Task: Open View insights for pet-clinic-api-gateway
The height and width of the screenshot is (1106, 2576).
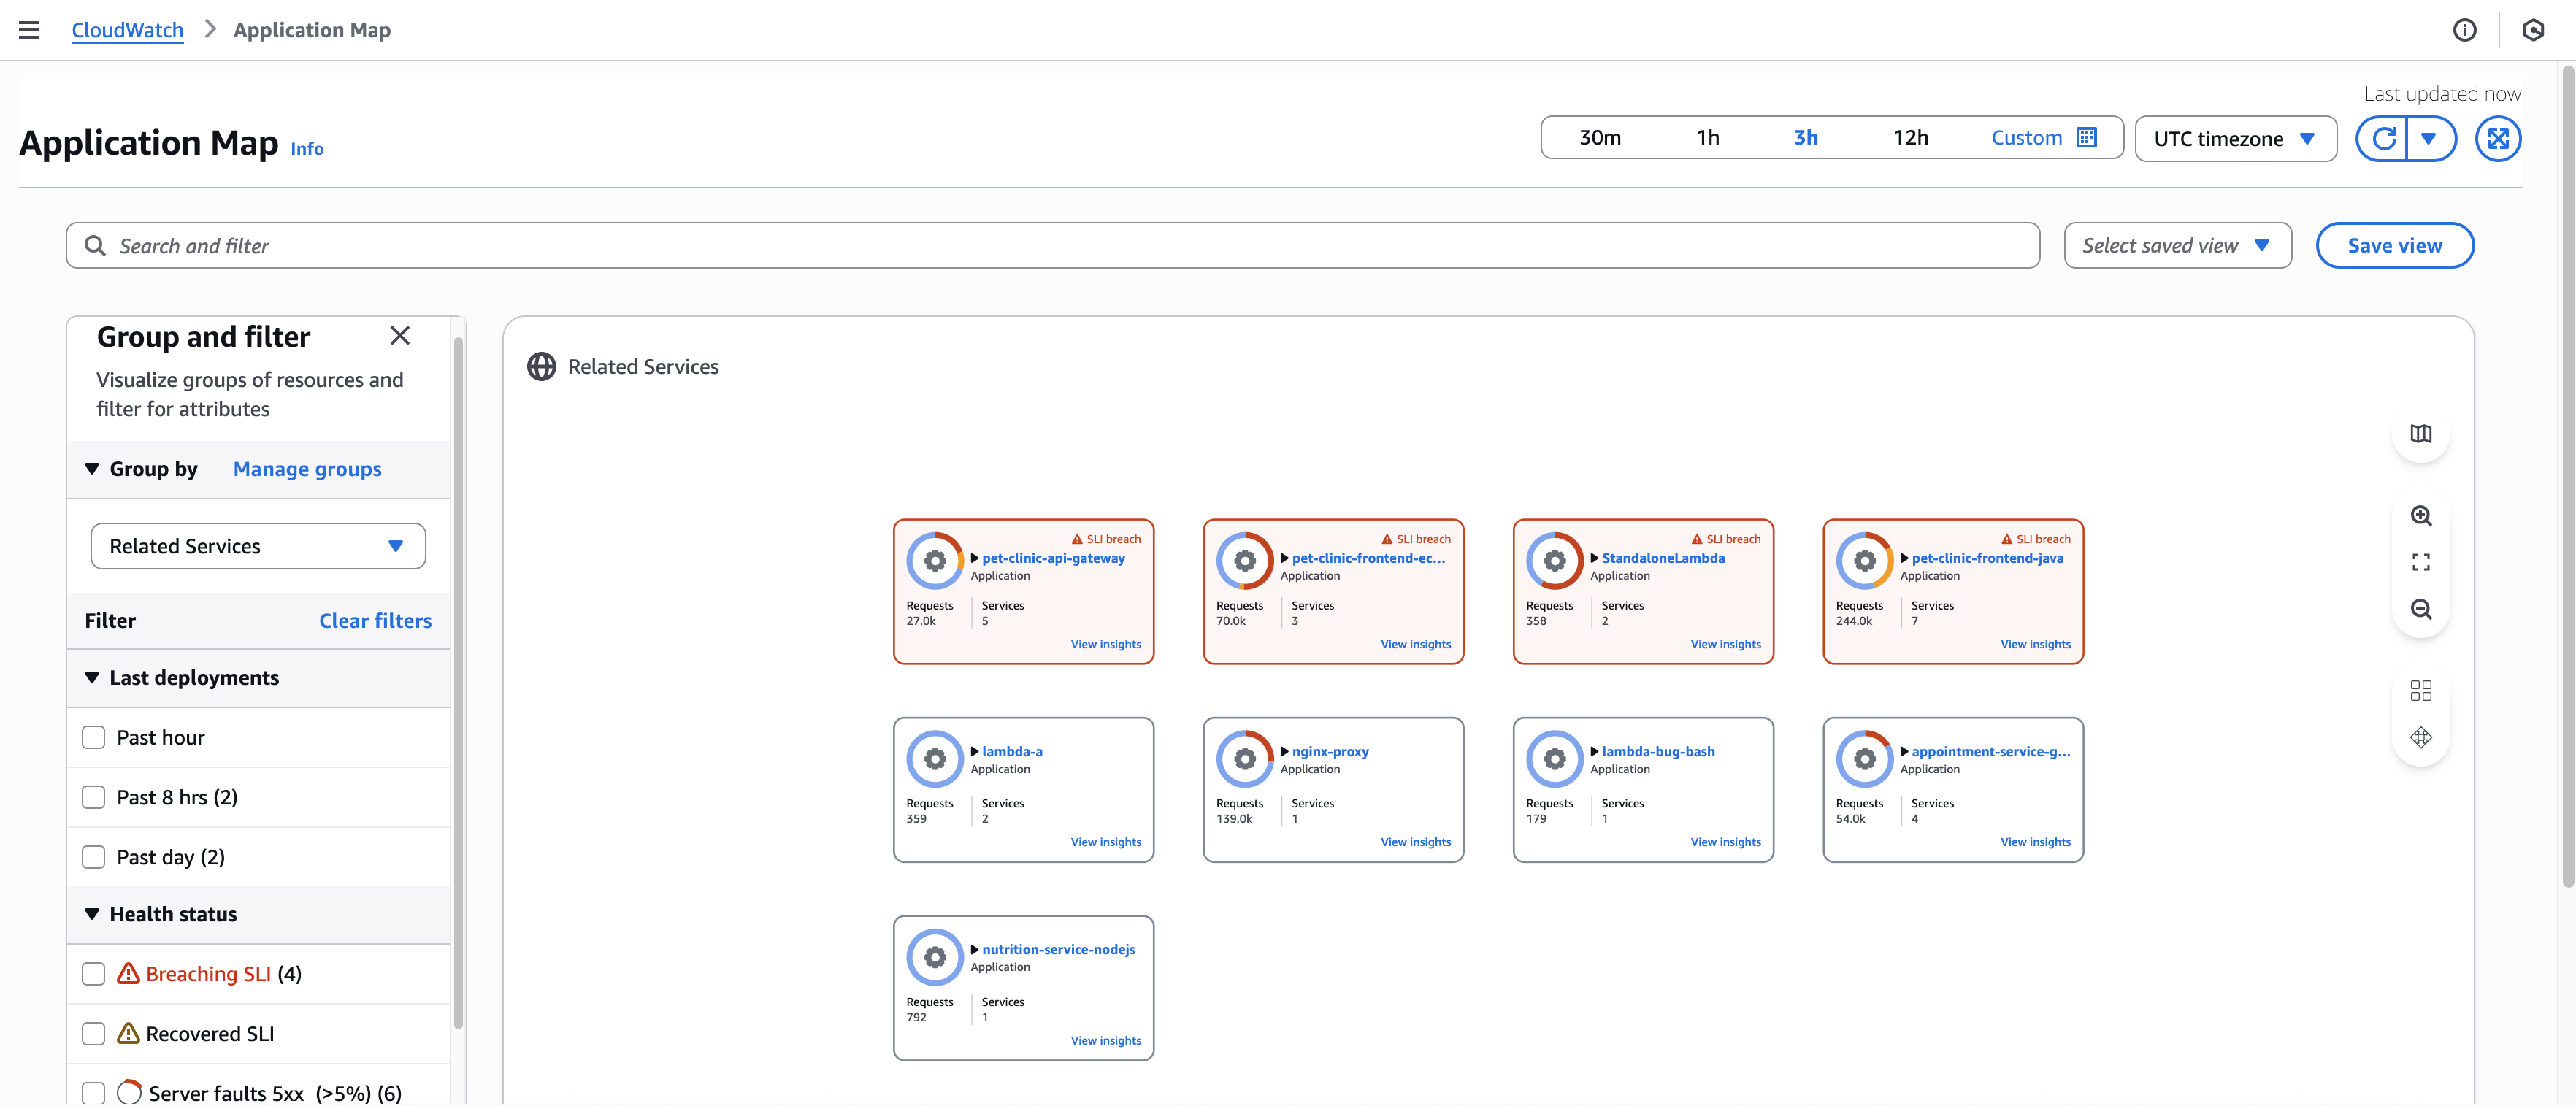Action: click(x=1106, y=644)
